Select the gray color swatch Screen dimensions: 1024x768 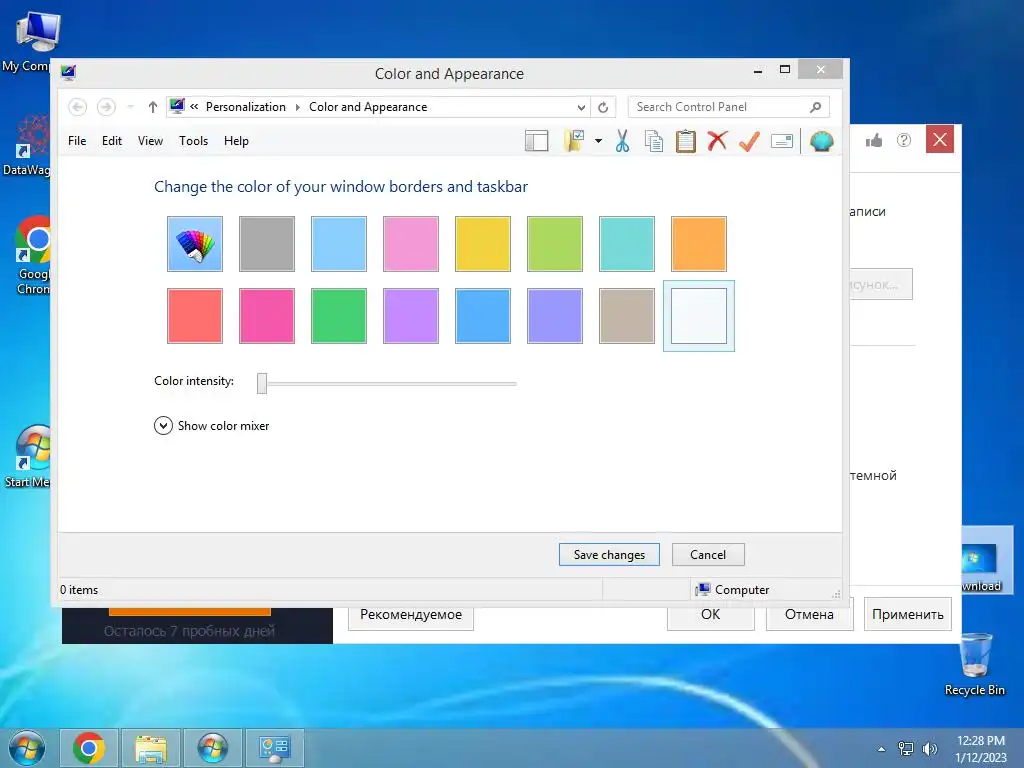(266, 244)
